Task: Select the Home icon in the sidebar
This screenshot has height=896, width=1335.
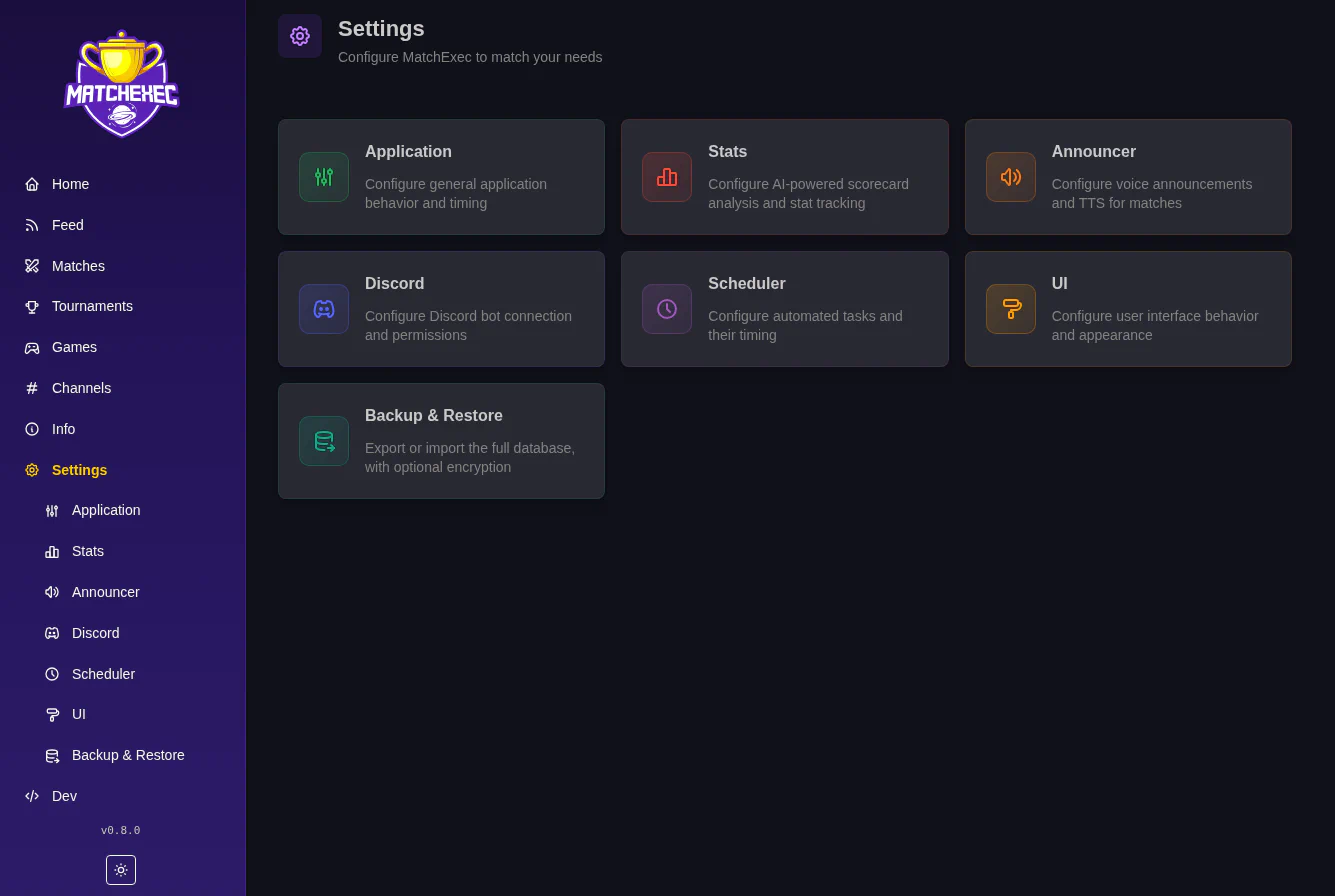Action: (32, 184)
